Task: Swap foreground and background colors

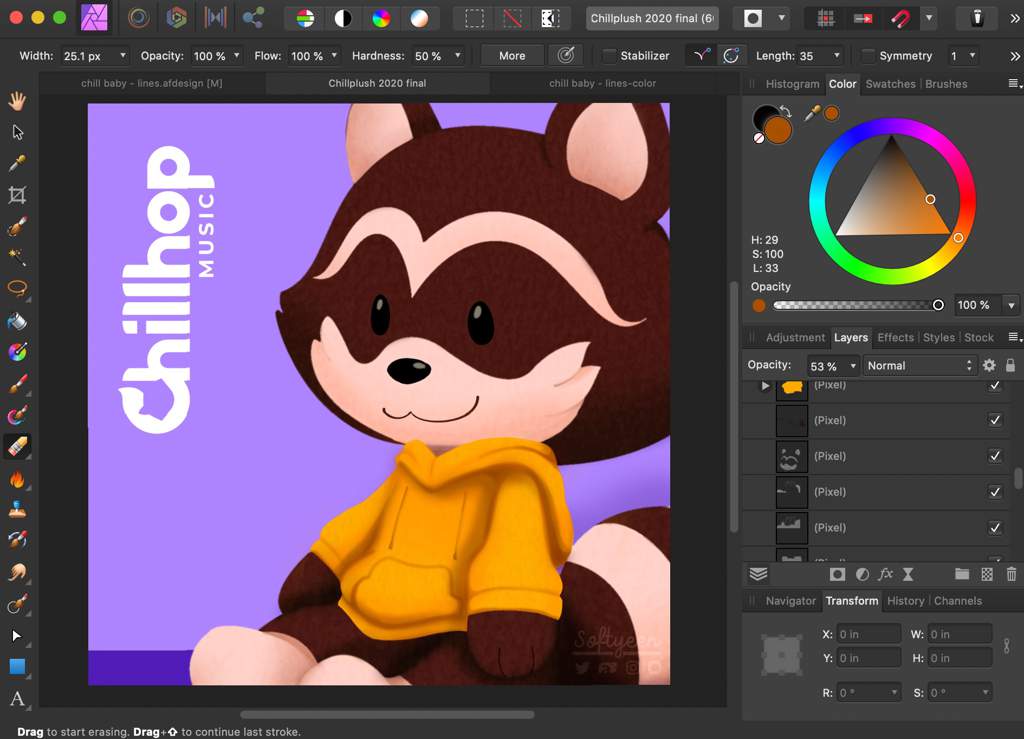Action: [x=786, y=112]
